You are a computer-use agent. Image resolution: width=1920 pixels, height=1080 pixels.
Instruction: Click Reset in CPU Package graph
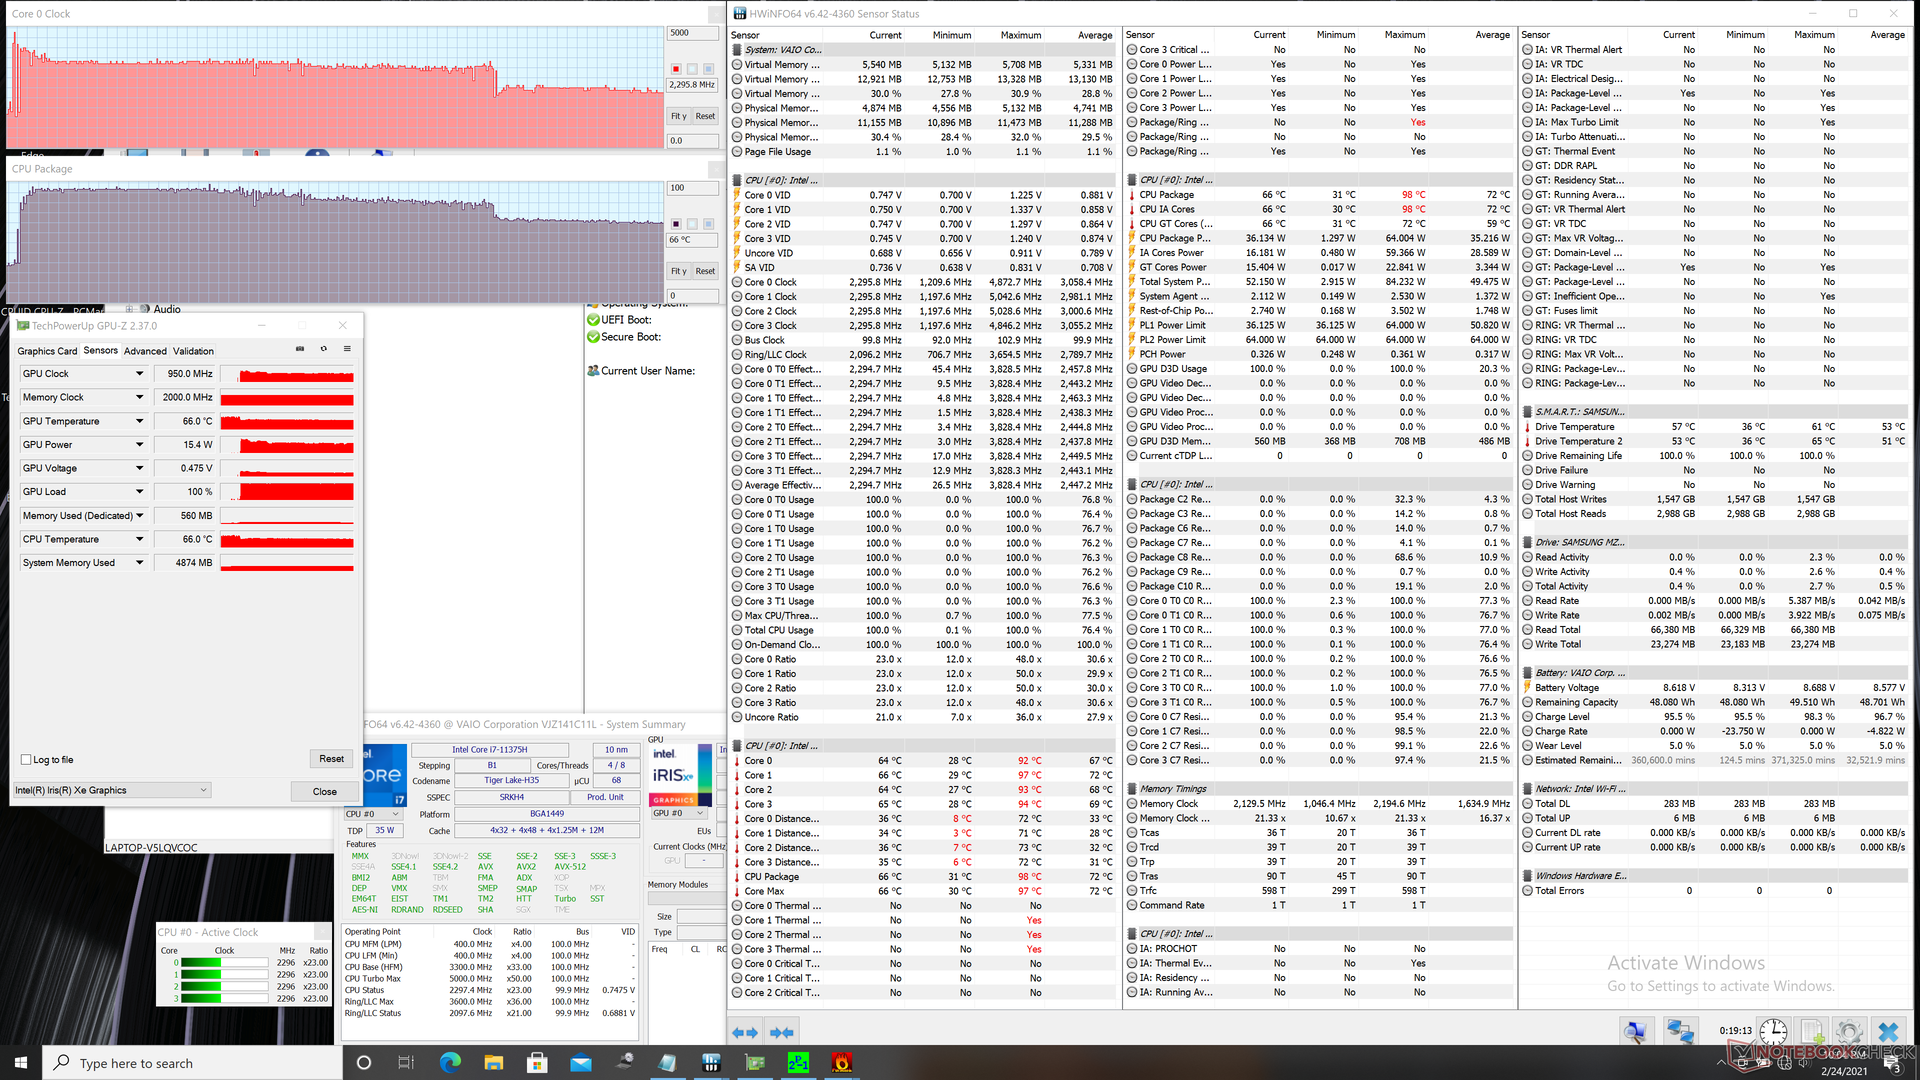pos(705,271)
